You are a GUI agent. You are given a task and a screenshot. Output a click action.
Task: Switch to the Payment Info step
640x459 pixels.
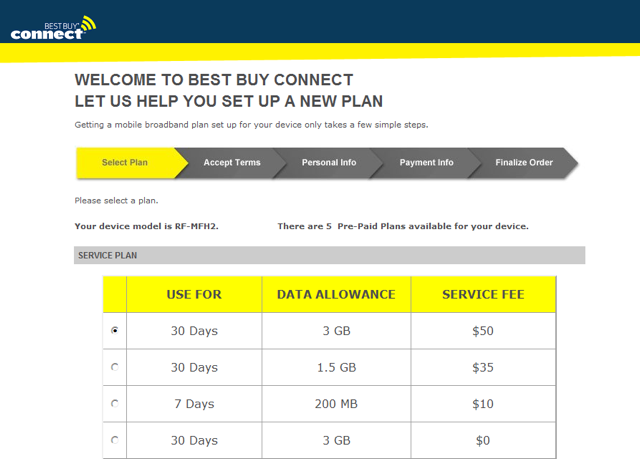[426, 163]
